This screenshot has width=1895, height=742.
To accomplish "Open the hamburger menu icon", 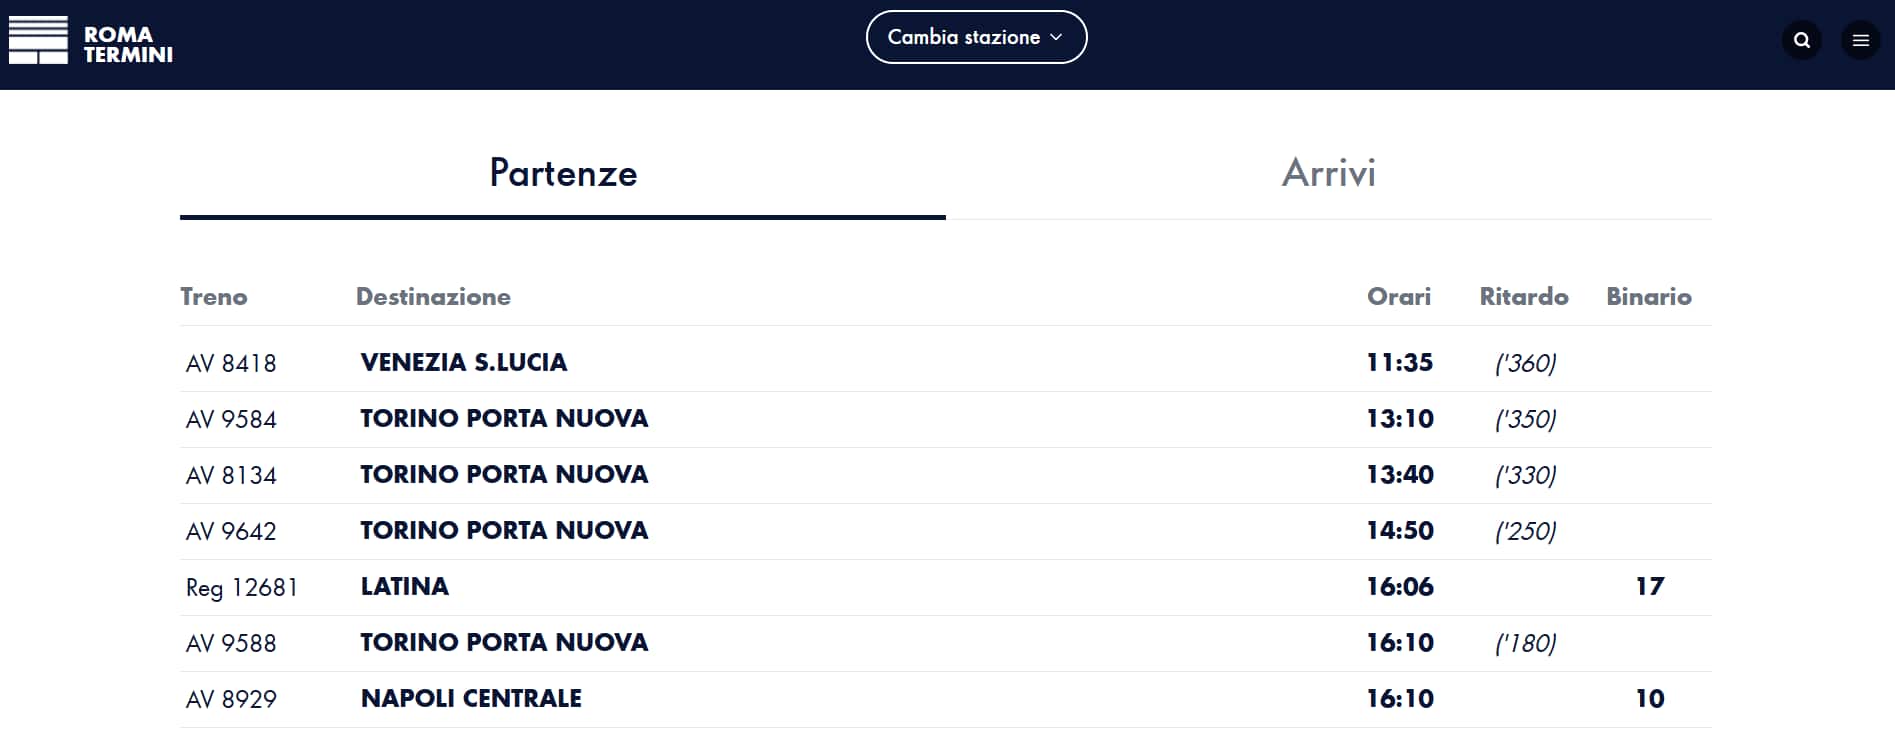I will coord(1860,41).
